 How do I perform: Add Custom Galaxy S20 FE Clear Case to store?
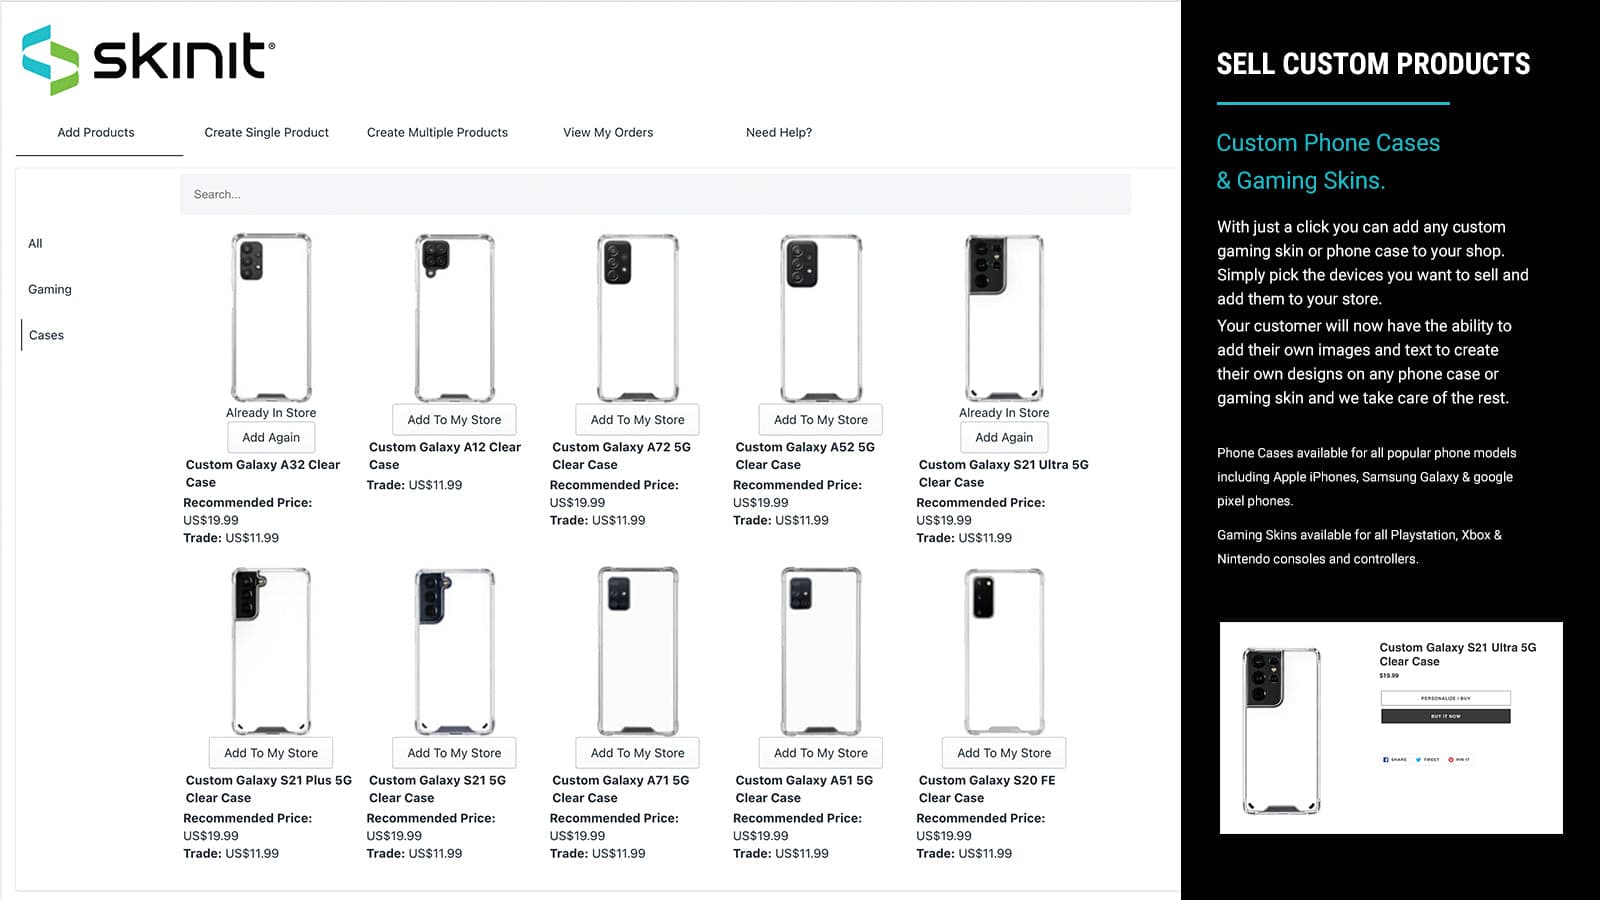1003,752
